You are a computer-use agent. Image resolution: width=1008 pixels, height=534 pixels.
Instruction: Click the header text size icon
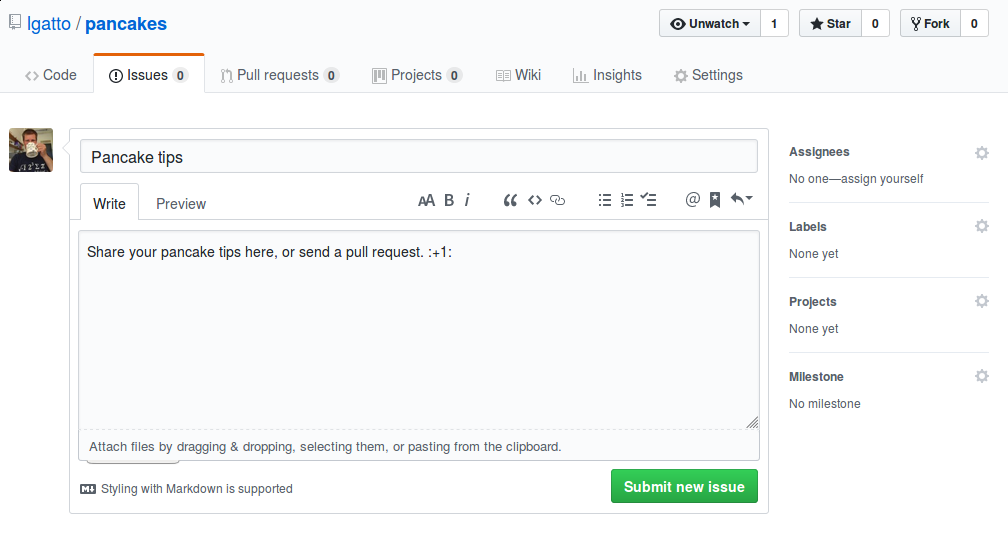coord(426,200)
